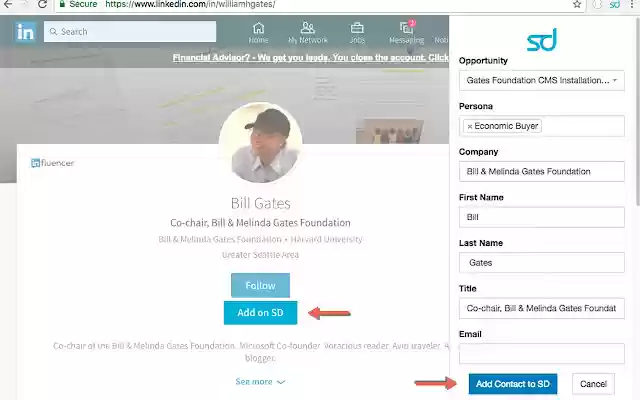Click the browser address bar URL
The width and height of the screenshot is (640, 400).
[190, 4]
